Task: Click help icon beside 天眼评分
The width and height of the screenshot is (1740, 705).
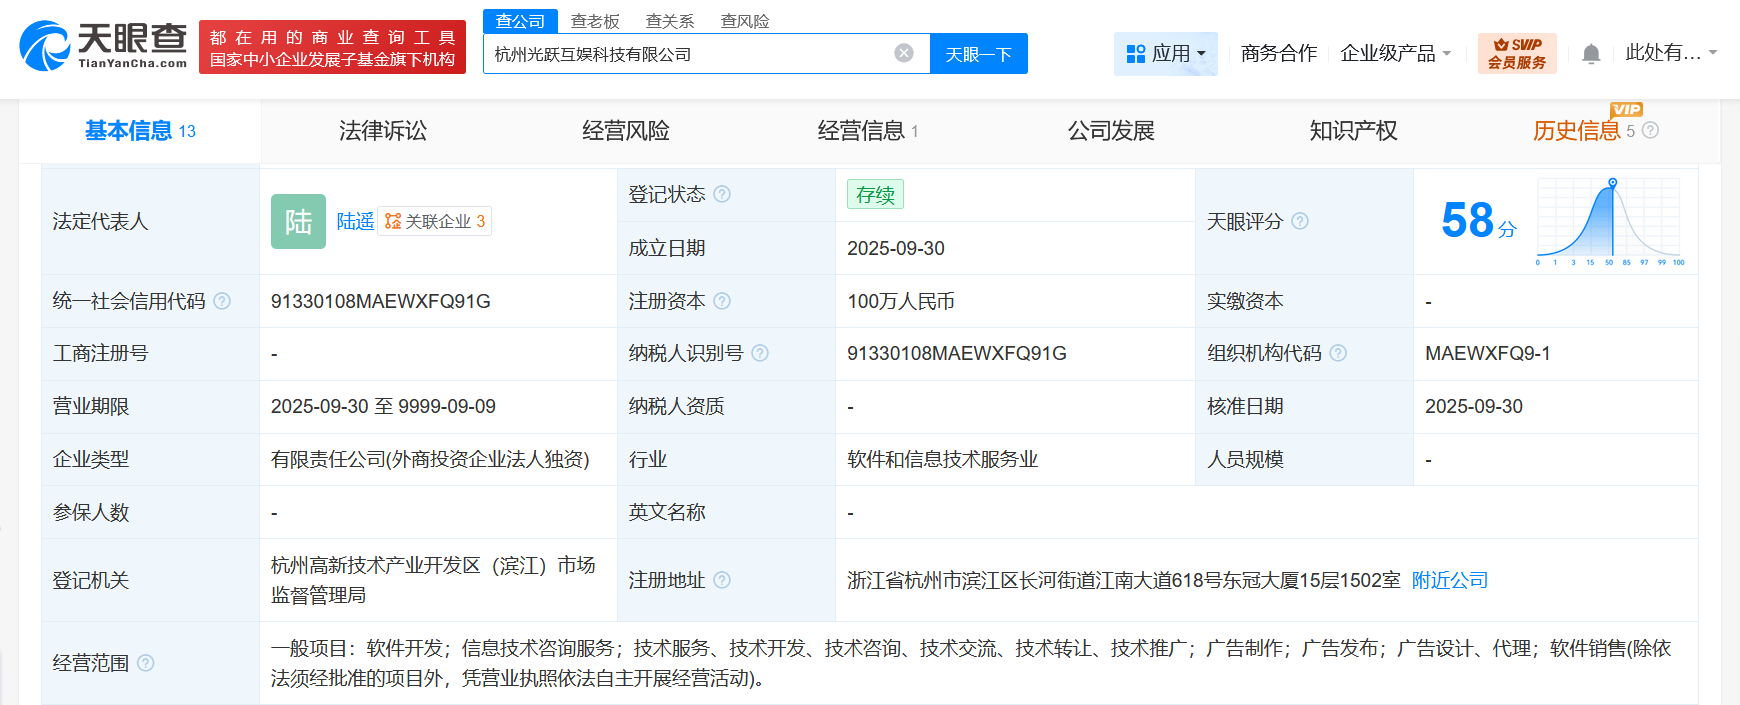Action: (x=1300, y=221)
